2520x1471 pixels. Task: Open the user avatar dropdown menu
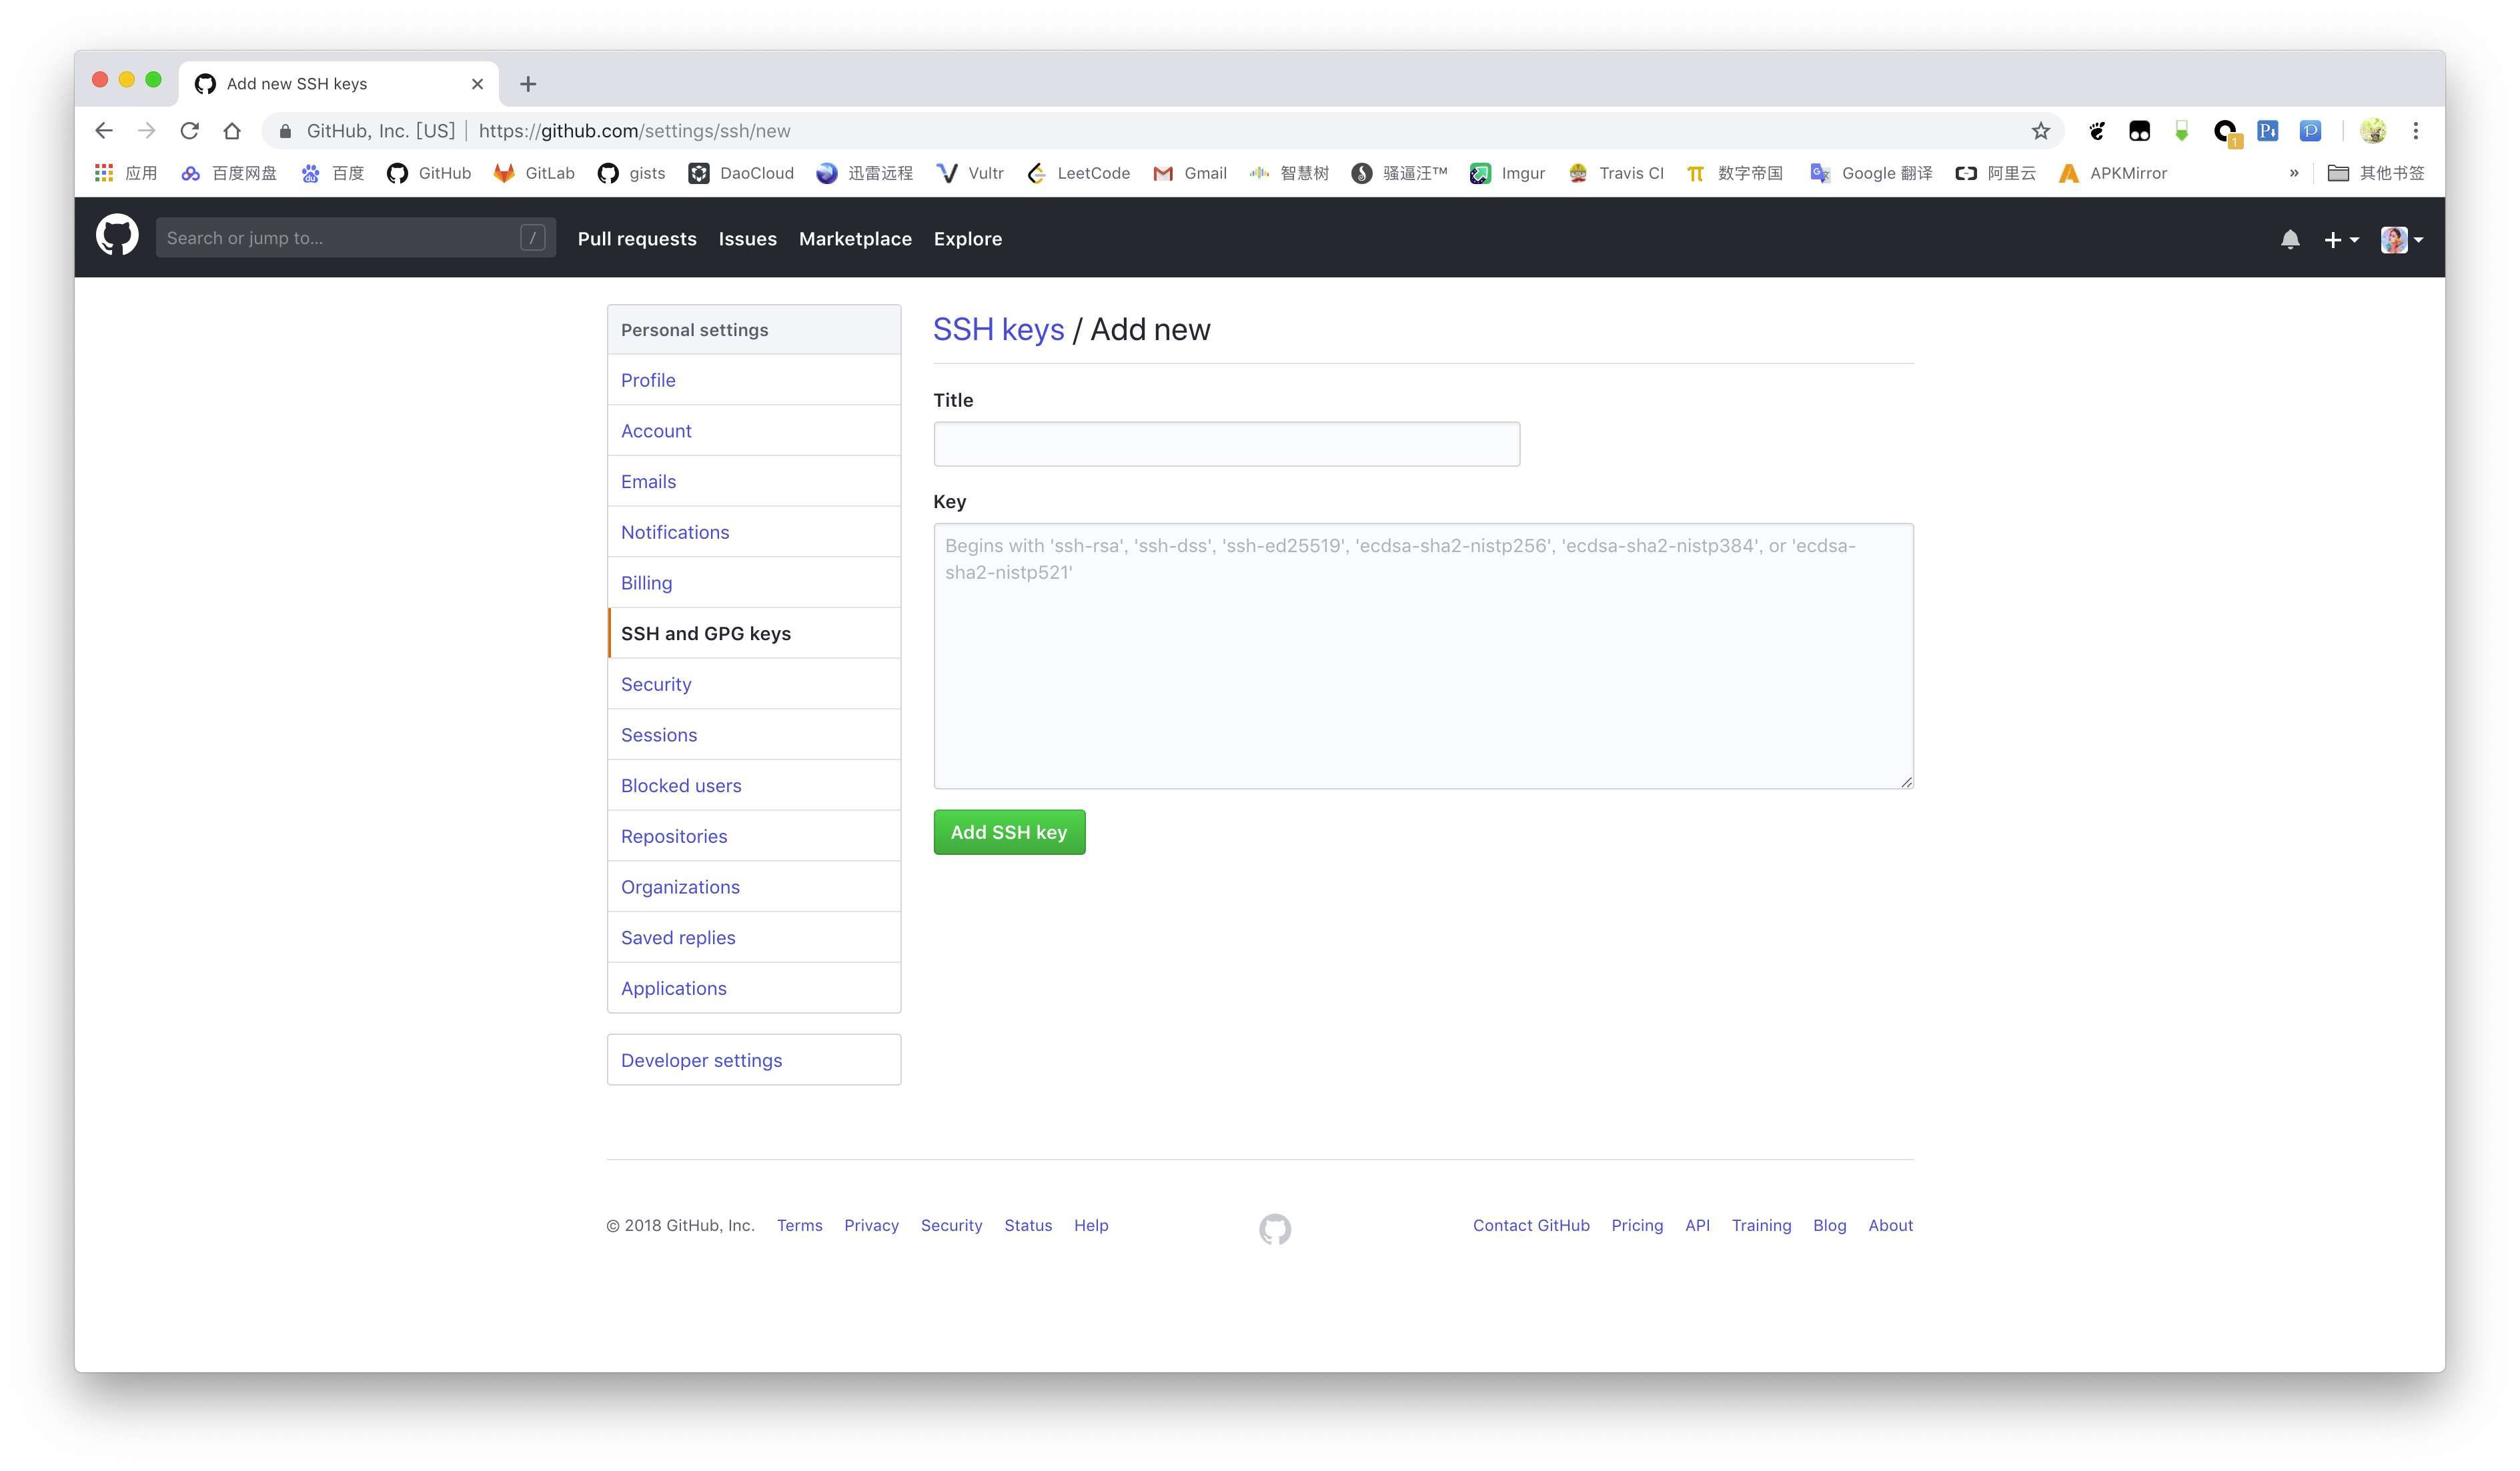pyautogui.click(x=2402, y=240)
